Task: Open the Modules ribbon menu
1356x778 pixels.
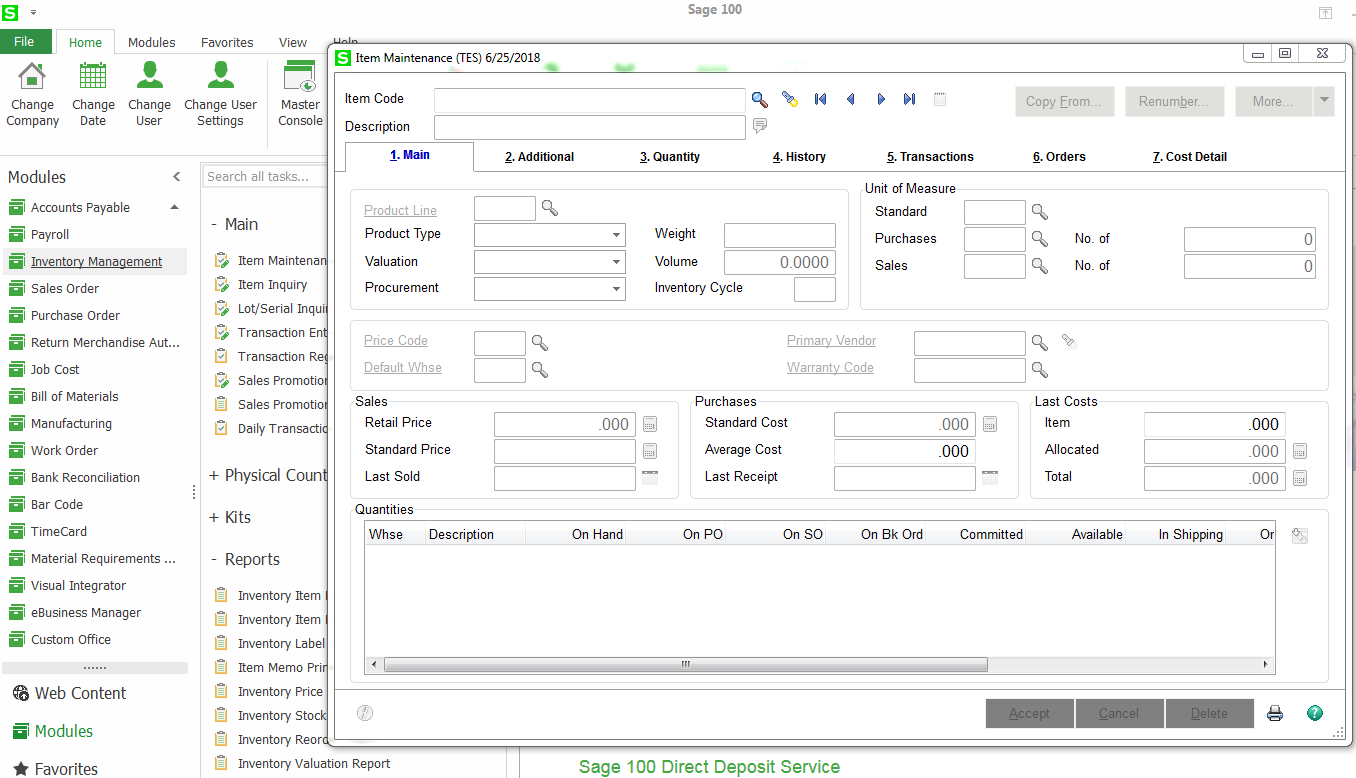Action: click(x=151, y=42)
